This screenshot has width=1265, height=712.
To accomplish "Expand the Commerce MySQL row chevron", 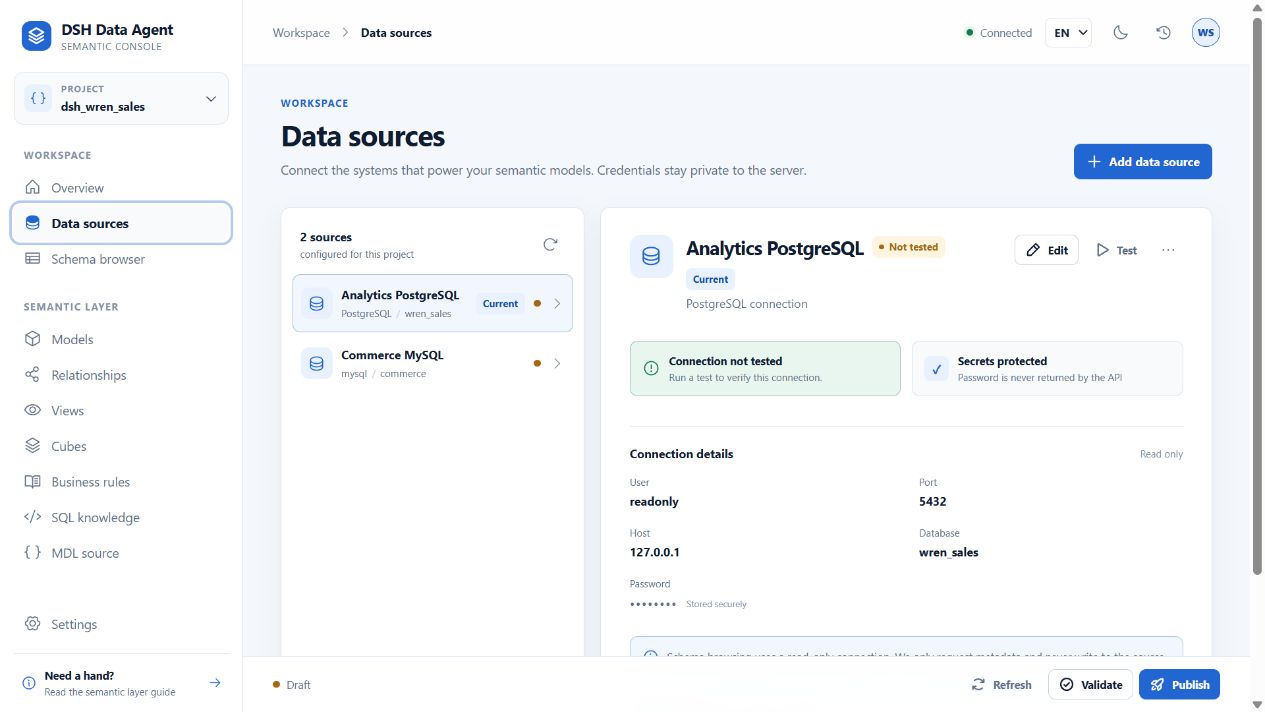I will (x=557, y=363).
